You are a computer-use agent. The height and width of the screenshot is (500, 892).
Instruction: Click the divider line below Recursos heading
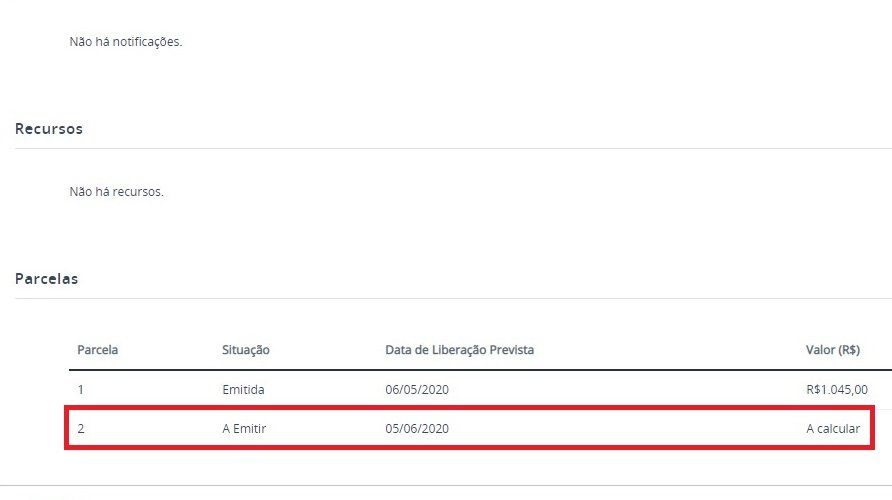point(450,149)
